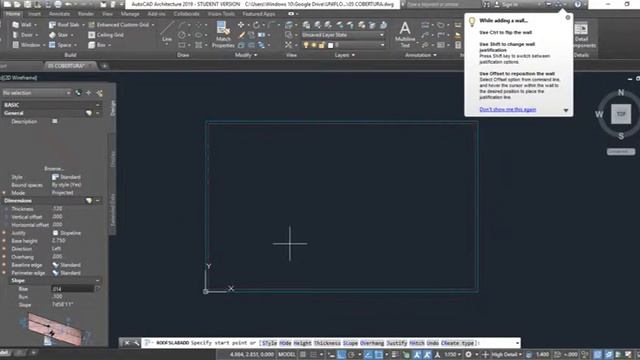640x360 pixels.
Task: Collapse the BASIC category in Properties
Action: pos(98,105)
